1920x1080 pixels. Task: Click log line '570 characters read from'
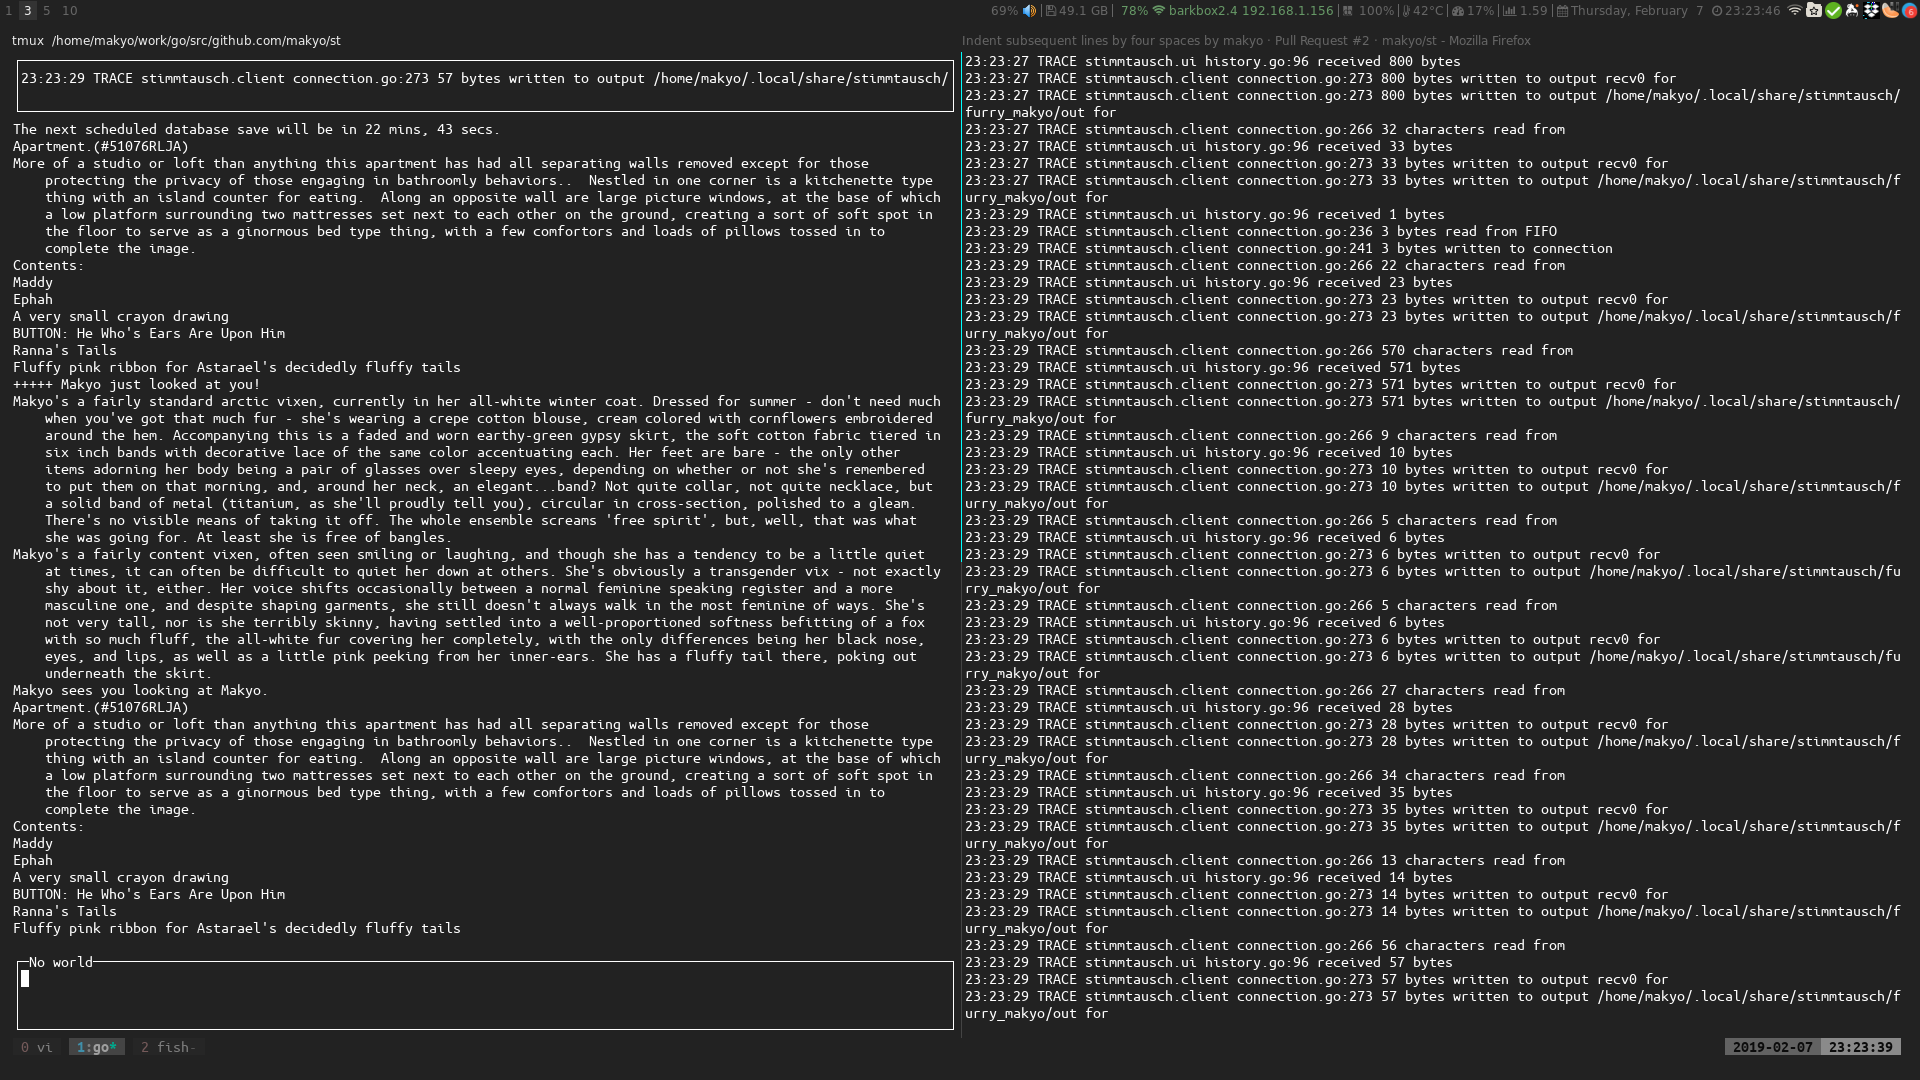[x=1269, y=350]
